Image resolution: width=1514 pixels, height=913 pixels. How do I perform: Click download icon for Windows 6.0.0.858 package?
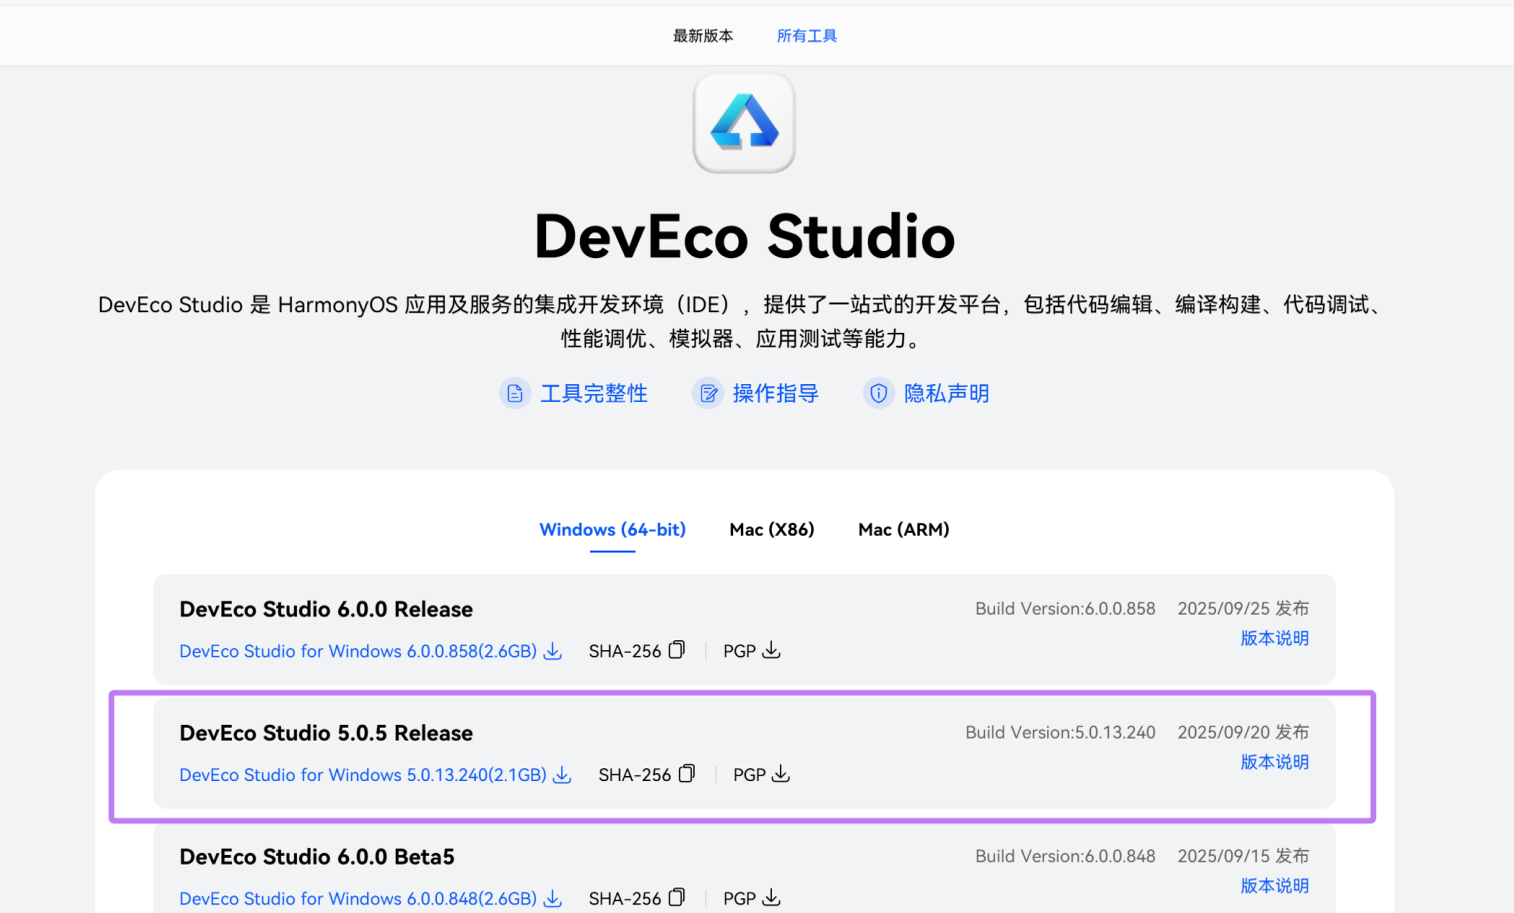(x=553, y=651)
